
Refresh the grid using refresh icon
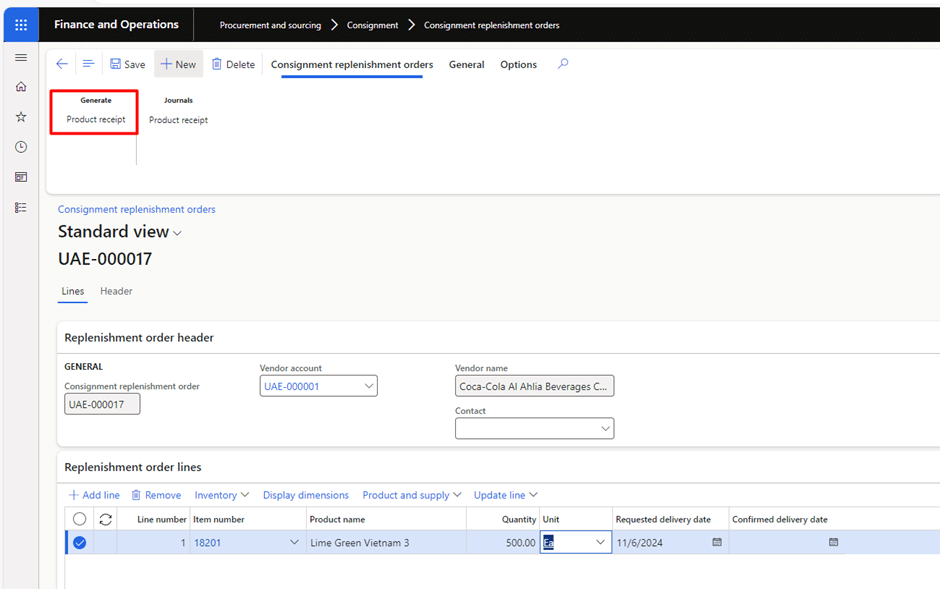[106, 519]
